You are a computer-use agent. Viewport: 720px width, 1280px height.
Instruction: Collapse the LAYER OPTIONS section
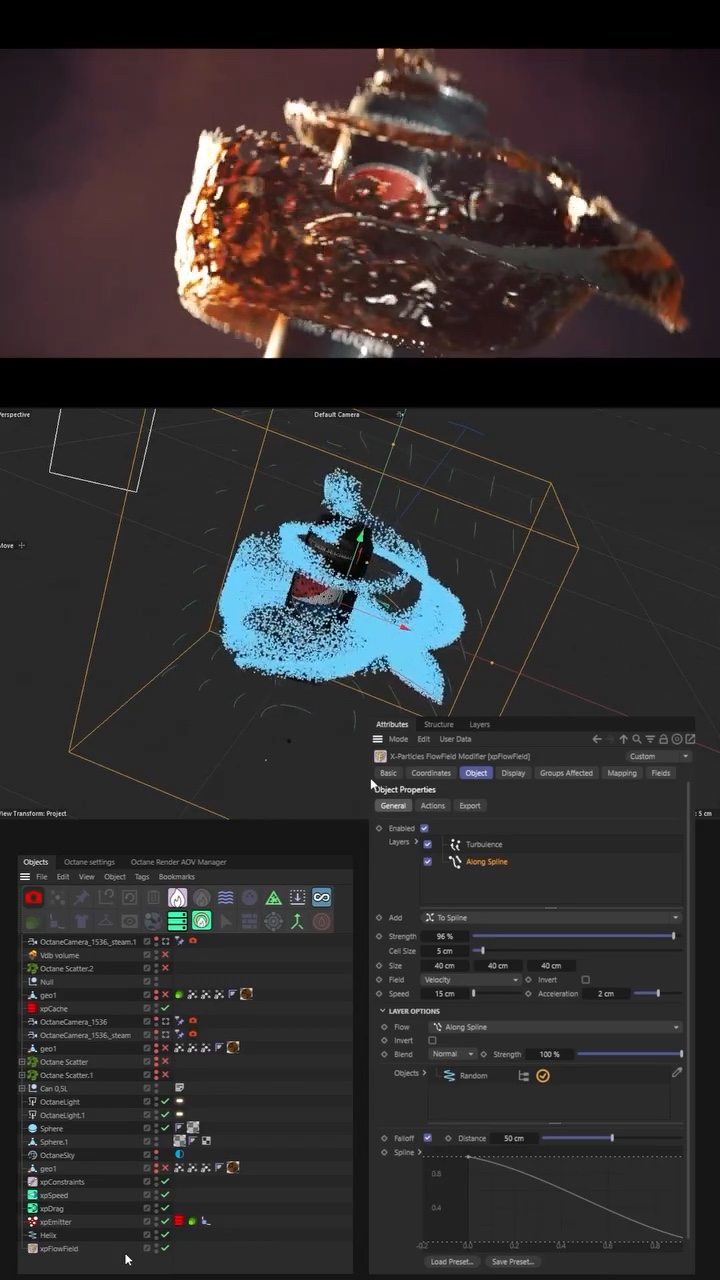click(382, 1011)
